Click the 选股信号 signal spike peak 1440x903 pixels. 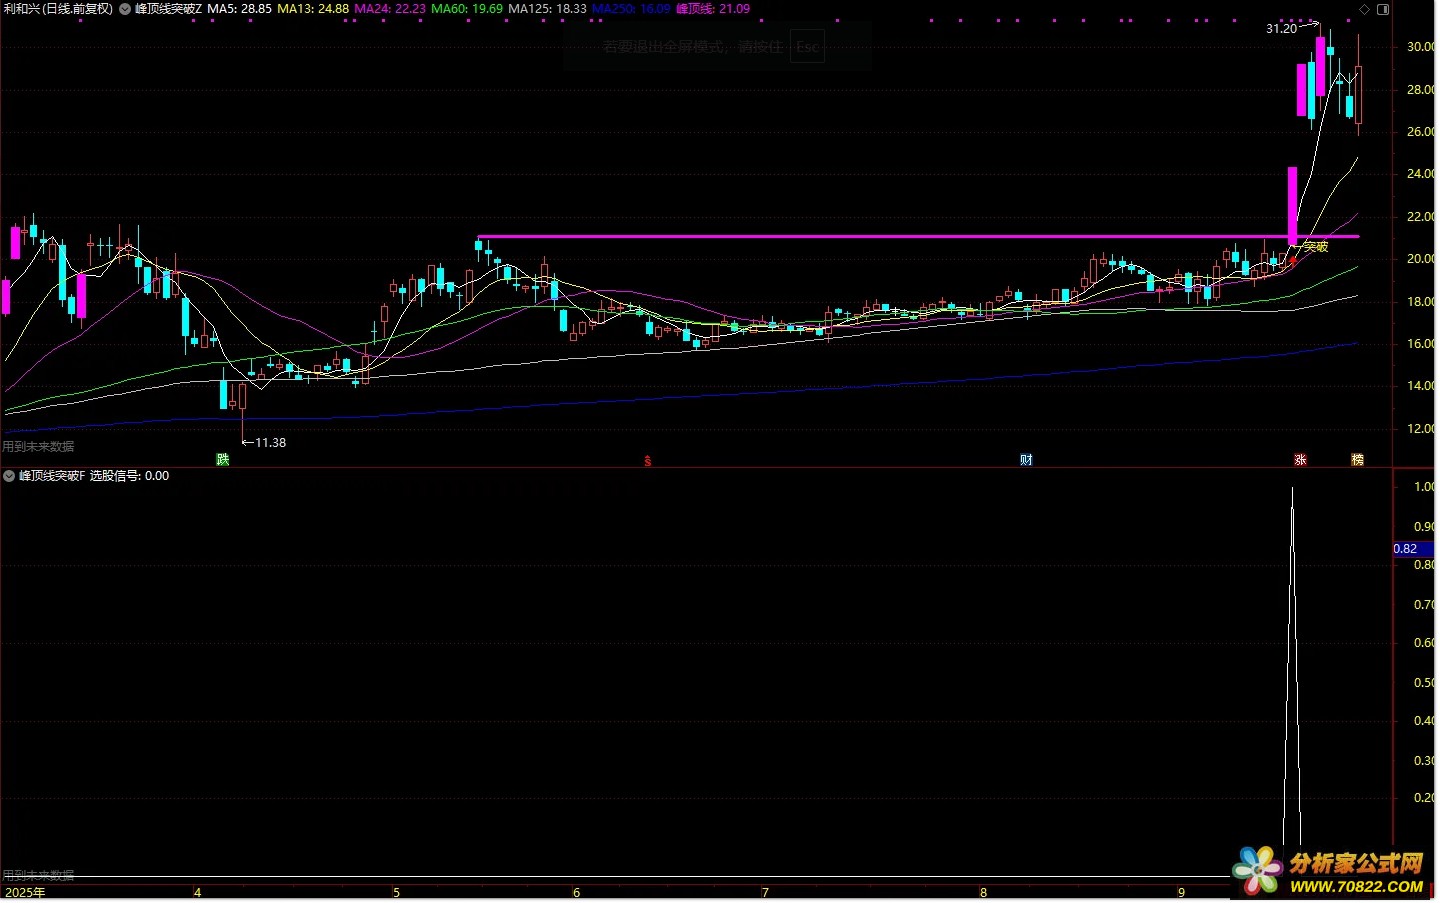[1292, 489]
